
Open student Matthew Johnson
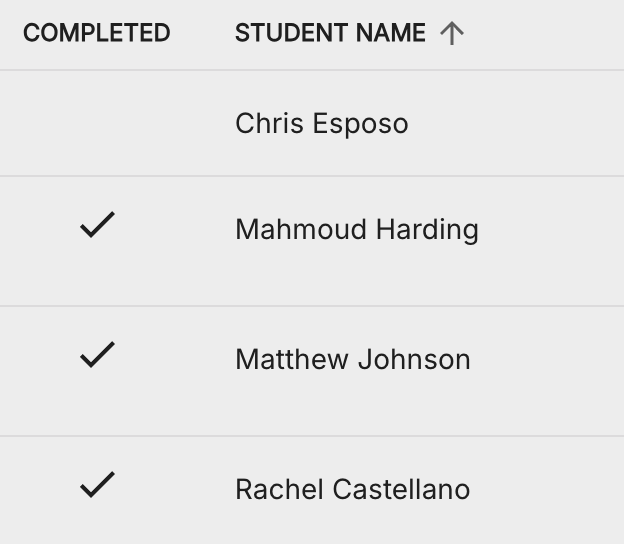tap(353, 359)
